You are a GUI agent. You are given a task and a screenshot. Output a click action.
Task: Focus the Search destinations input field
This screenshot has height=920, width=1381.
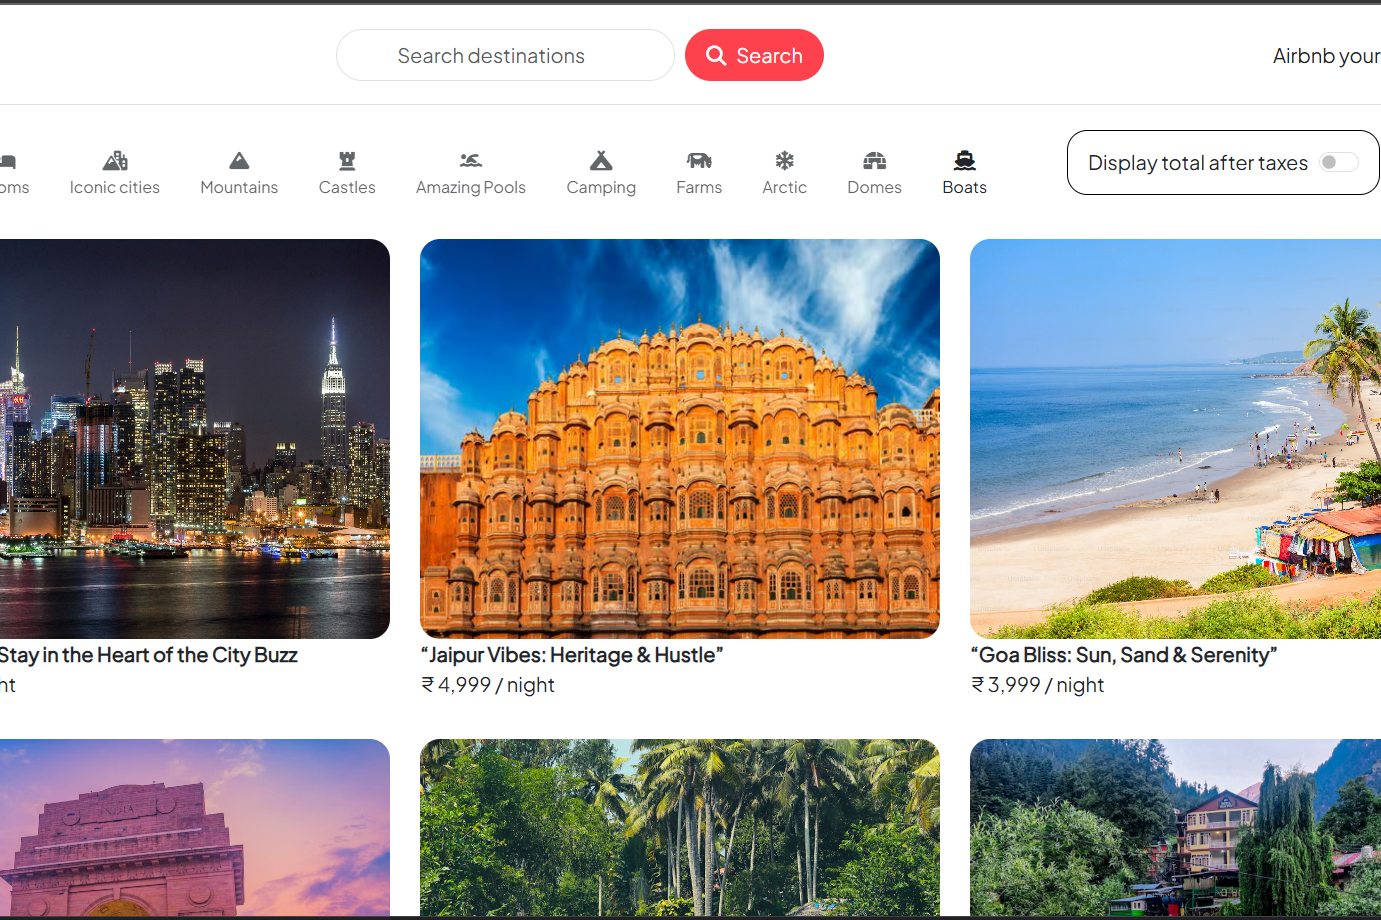point(505,55)
